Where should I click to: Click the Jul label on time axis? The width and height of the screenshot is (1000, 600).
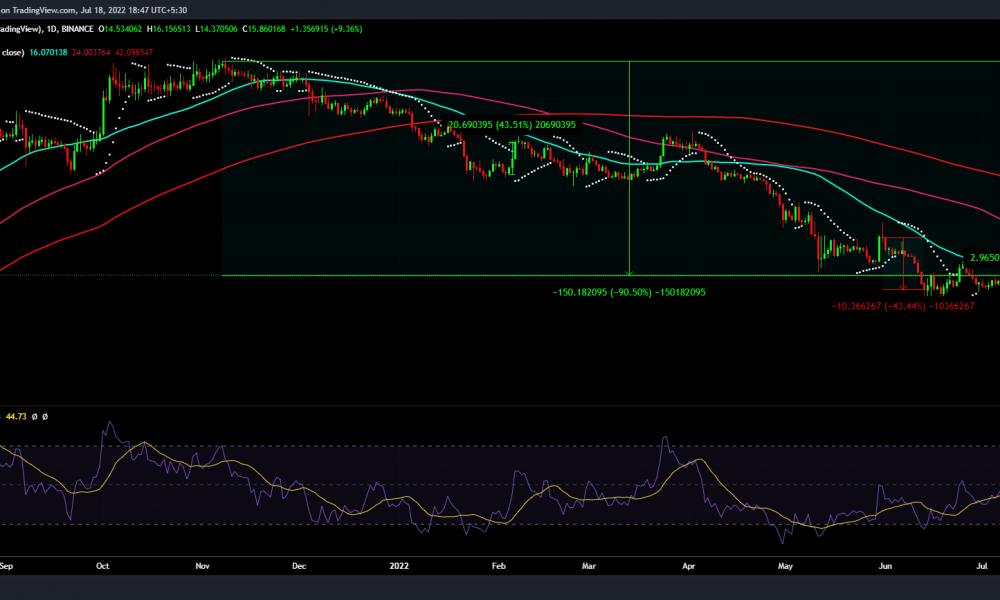(982, 566)
